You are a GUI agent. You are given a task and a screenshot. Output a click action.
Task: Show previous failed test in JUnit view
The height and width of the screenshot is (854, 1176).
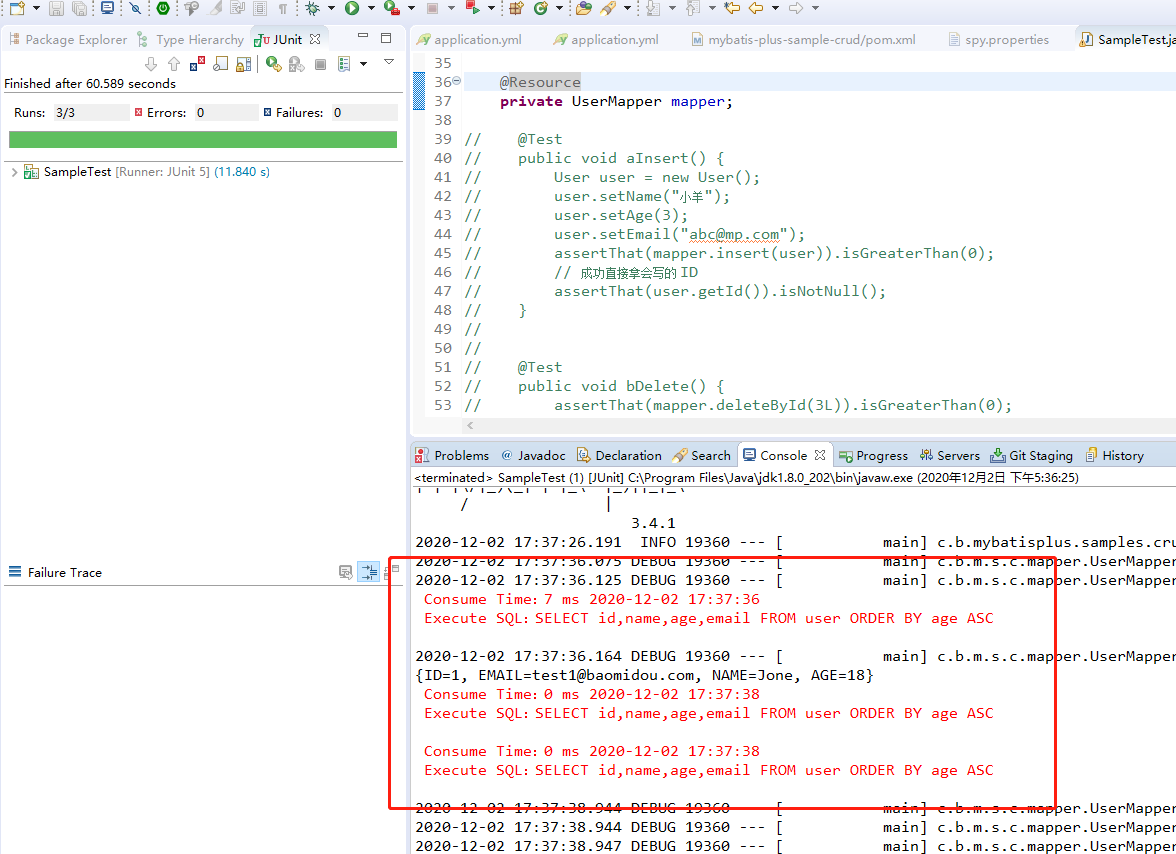pyautogui.click(x=172, y=64)
